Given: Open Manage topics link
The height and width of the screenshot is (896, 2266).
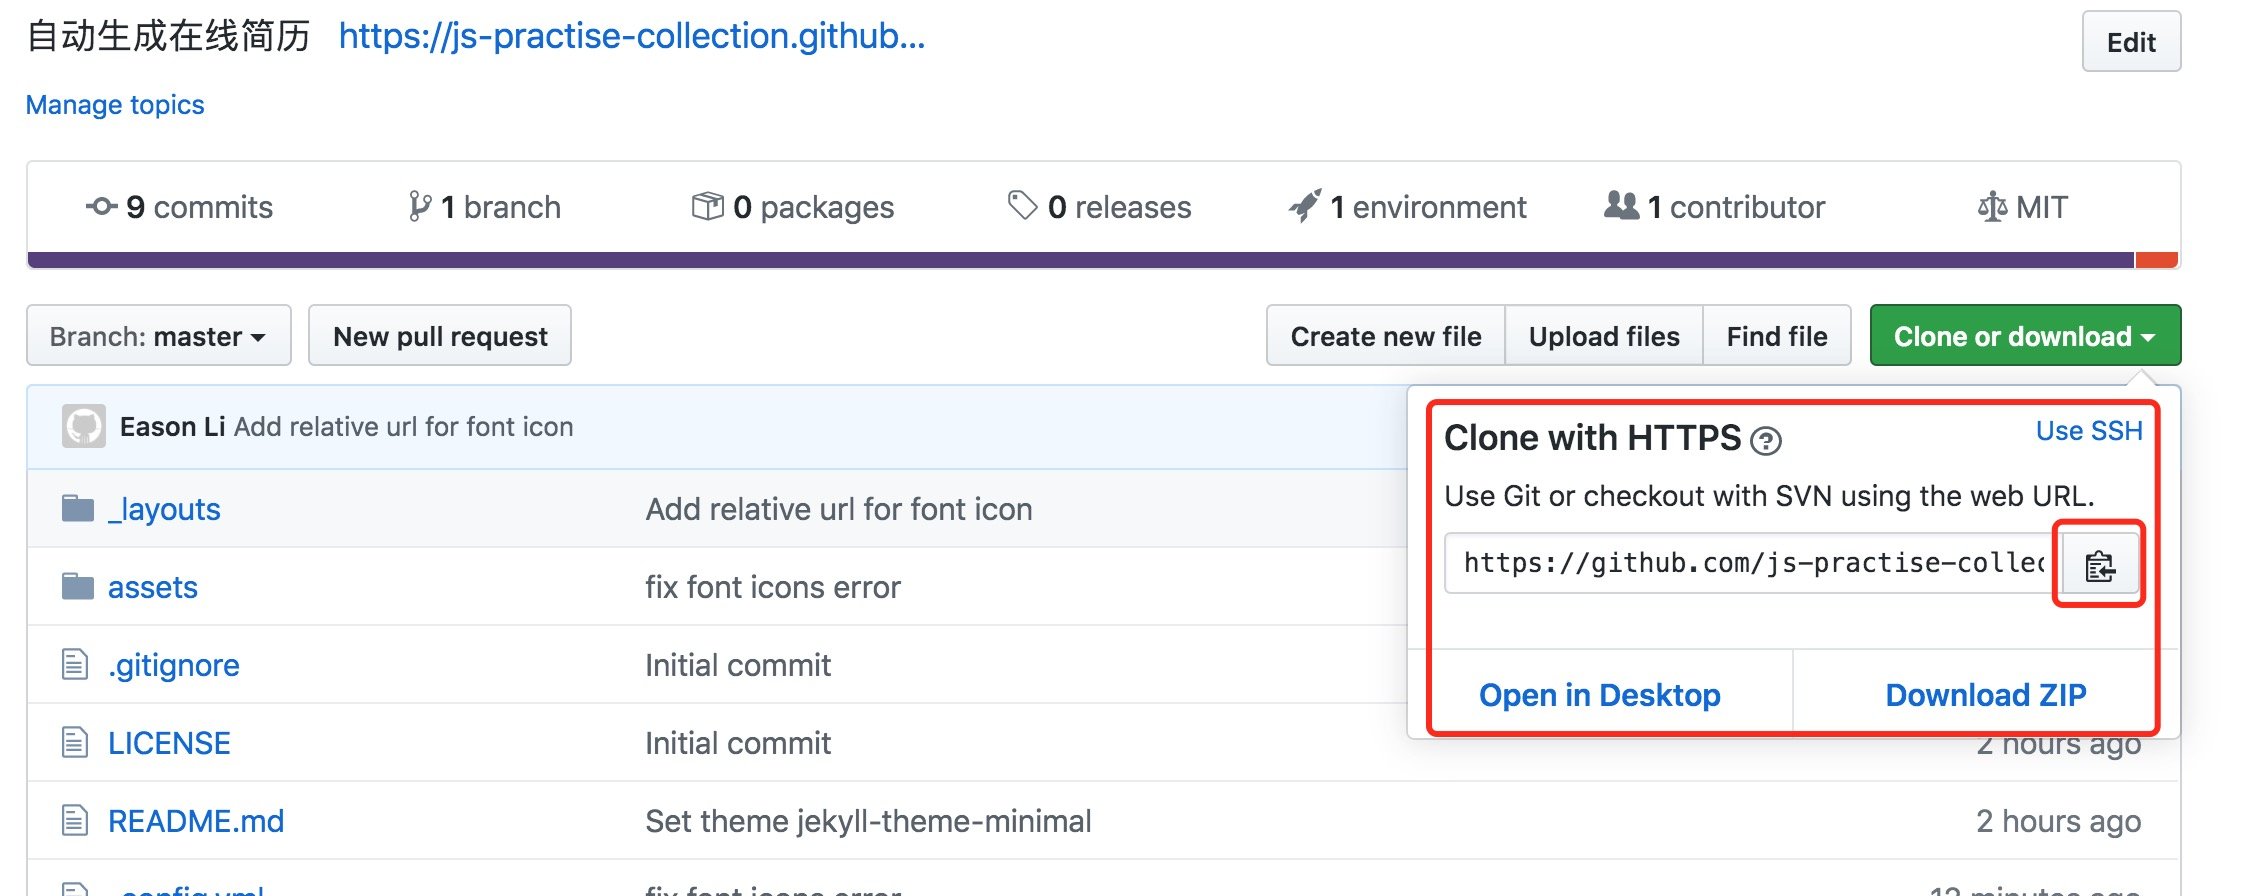Looking at the screenshot, I should point(115,105).
